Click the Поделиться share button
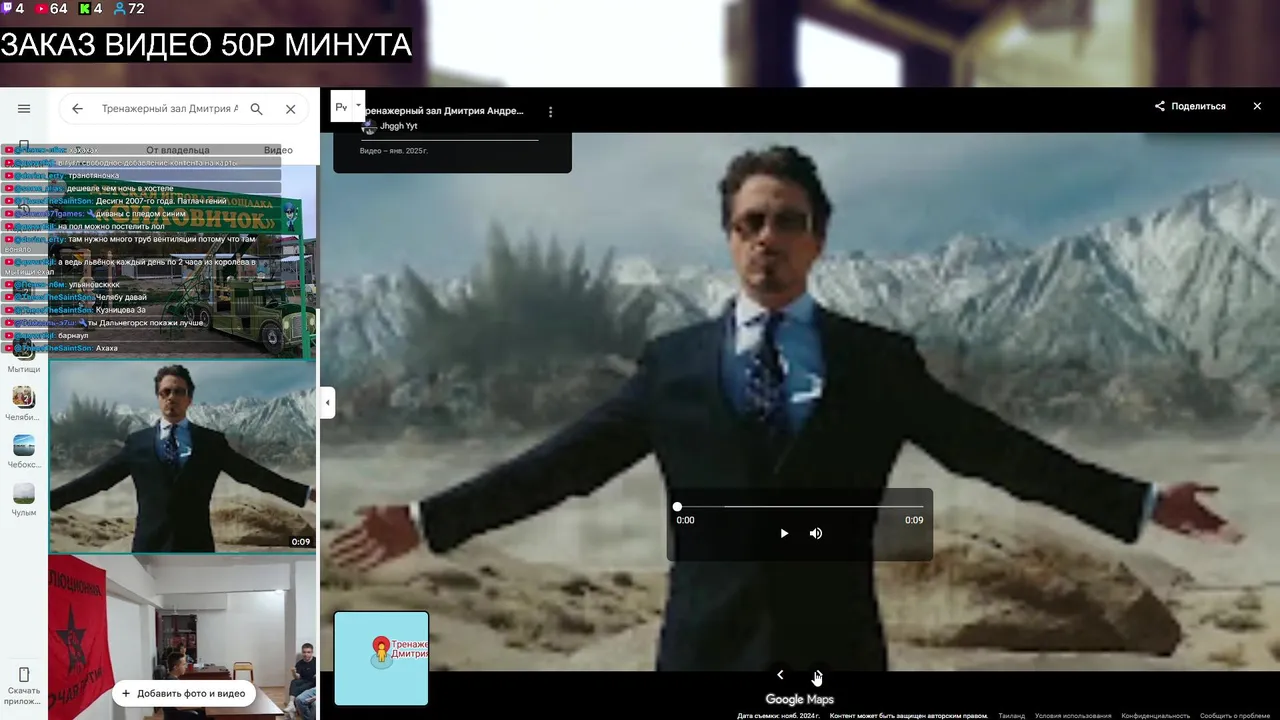Image resolution: width=1280 pixels, height=720 pixels. 1190,106
